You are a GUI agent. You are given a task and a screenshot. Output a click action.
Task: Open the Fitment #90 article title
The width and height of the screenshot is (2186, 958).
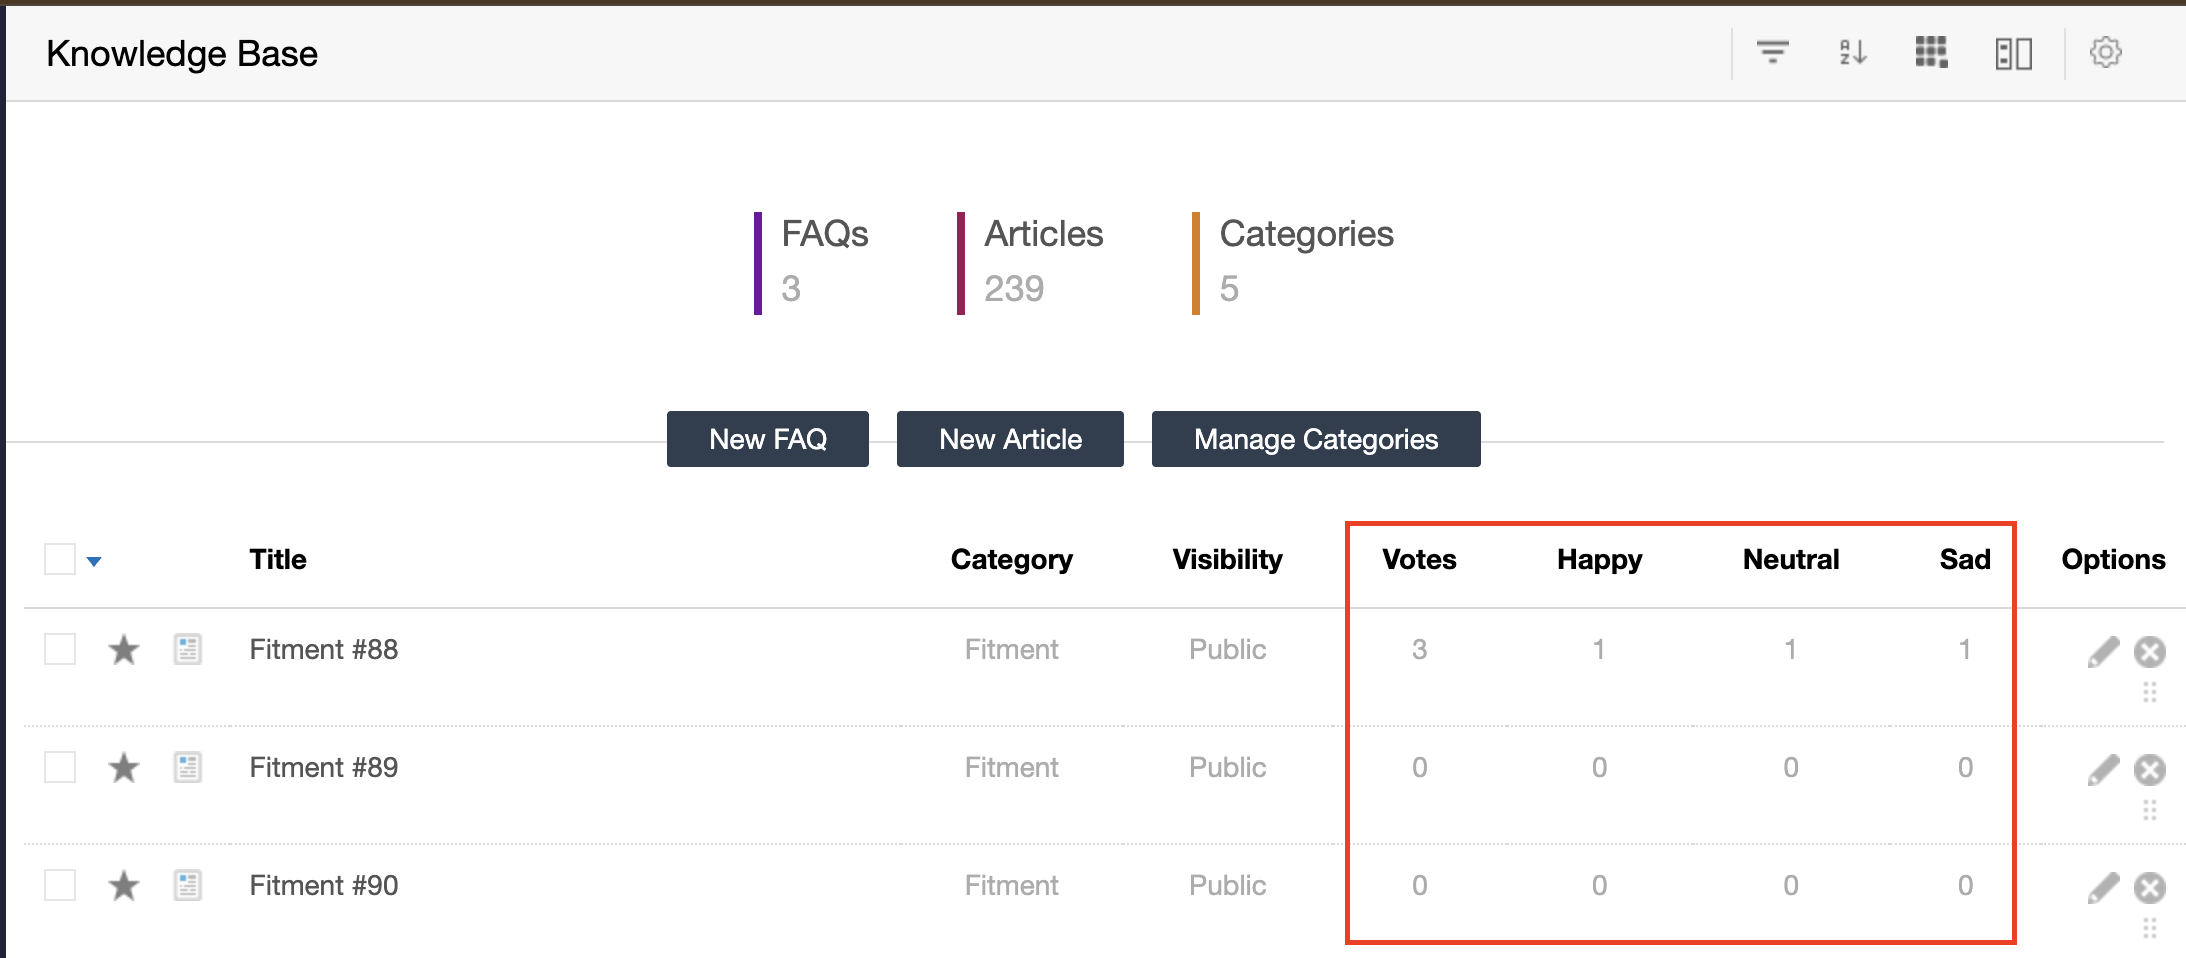pos(323,885)
